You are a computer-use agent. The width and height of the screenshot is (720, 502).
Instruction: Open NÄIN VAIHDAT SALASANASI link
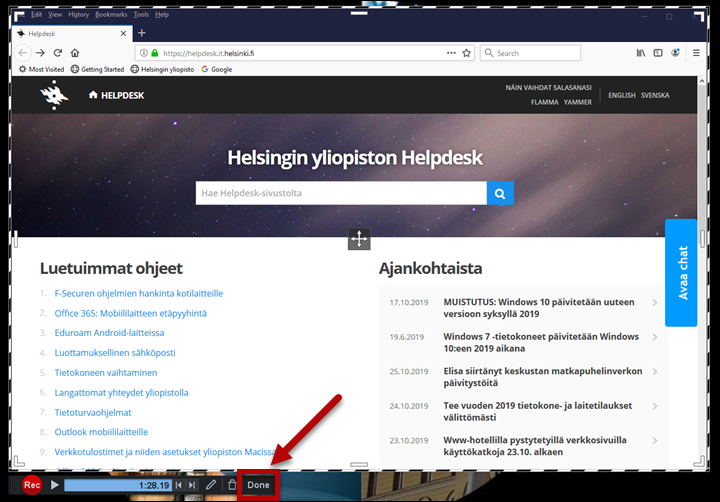click(x=548, y=87)
